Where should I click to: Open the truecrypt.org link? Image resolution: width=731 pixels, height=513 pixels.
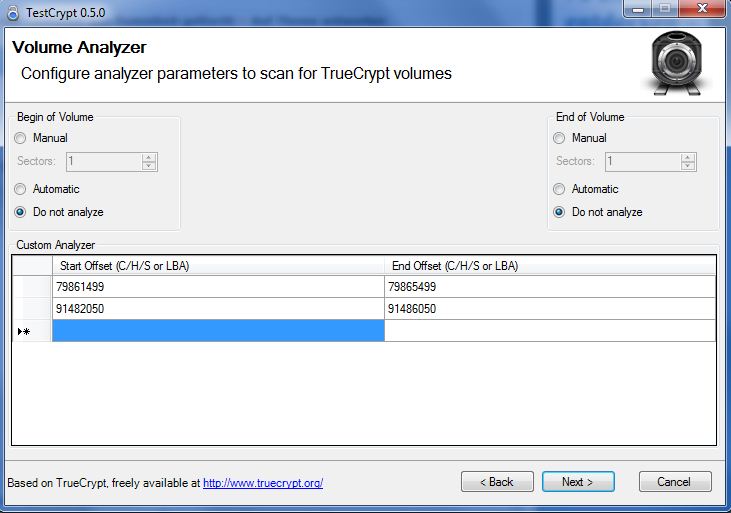click(263, 483)
